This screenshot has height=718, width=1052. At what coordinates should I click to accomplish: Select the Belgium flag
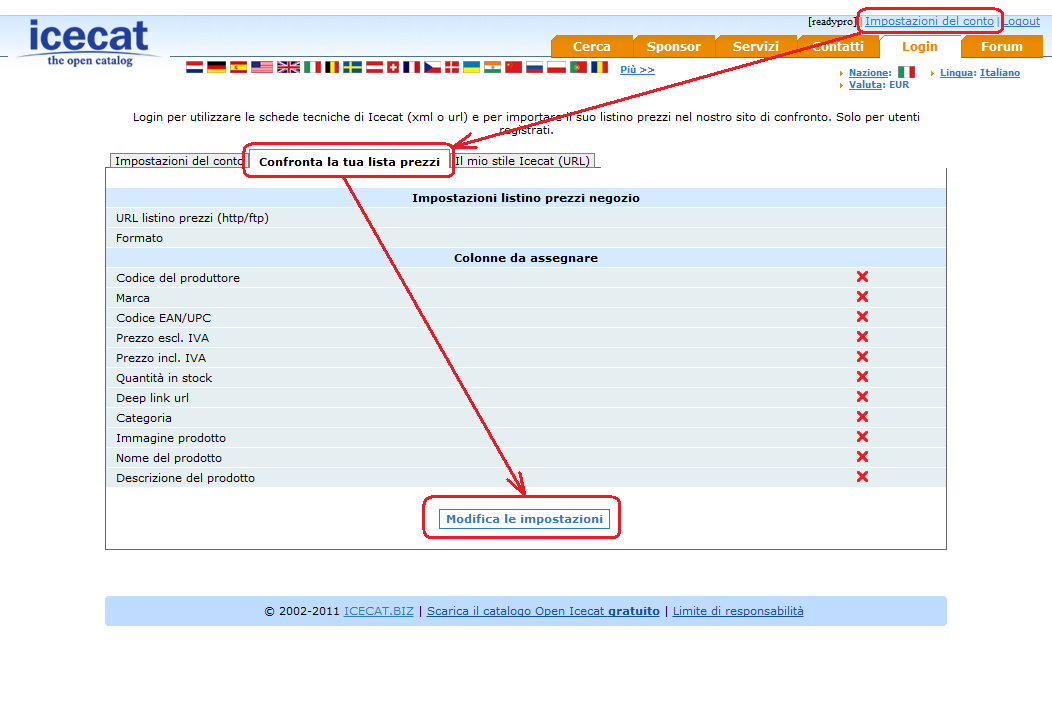[331, 67]
